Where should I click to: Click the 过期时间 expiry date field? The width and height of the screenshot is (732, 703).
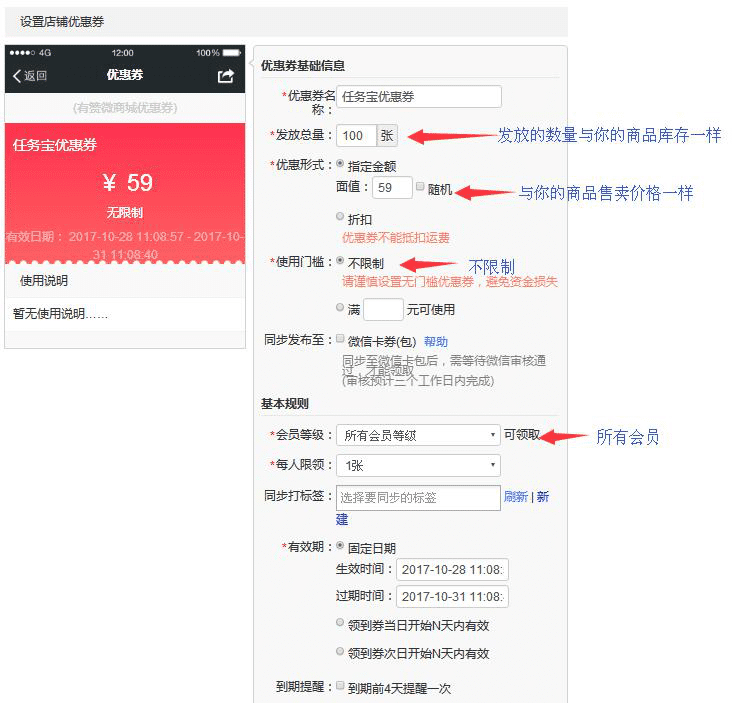tap(452, 597)
